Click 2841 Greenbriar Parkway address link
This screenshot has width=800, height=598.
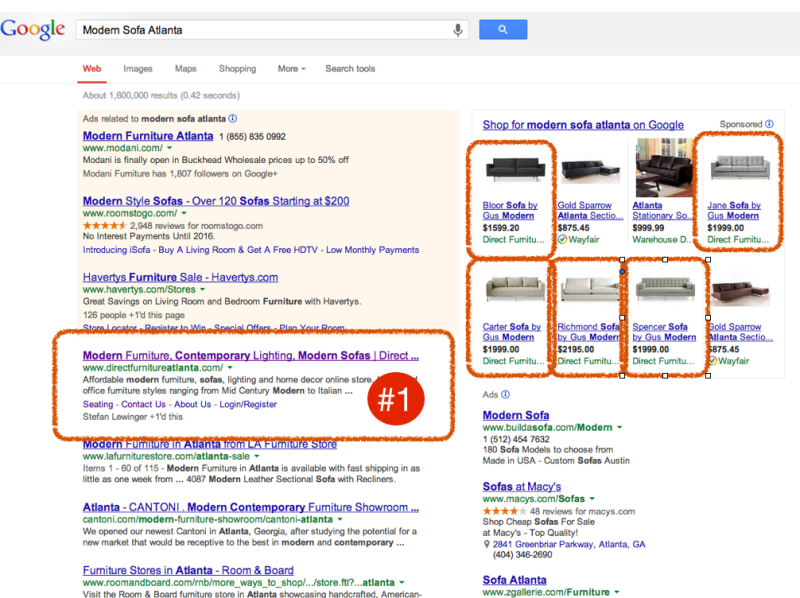pos(569,544)
